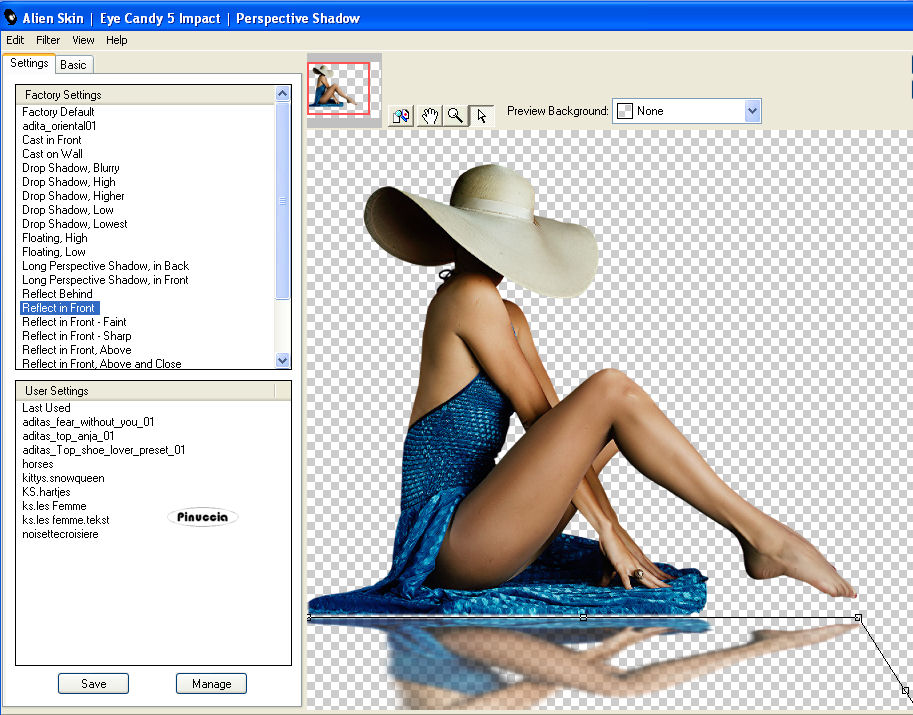
Task: Select the adita_oriental01 preset
Action: click(x=59, y=126)
